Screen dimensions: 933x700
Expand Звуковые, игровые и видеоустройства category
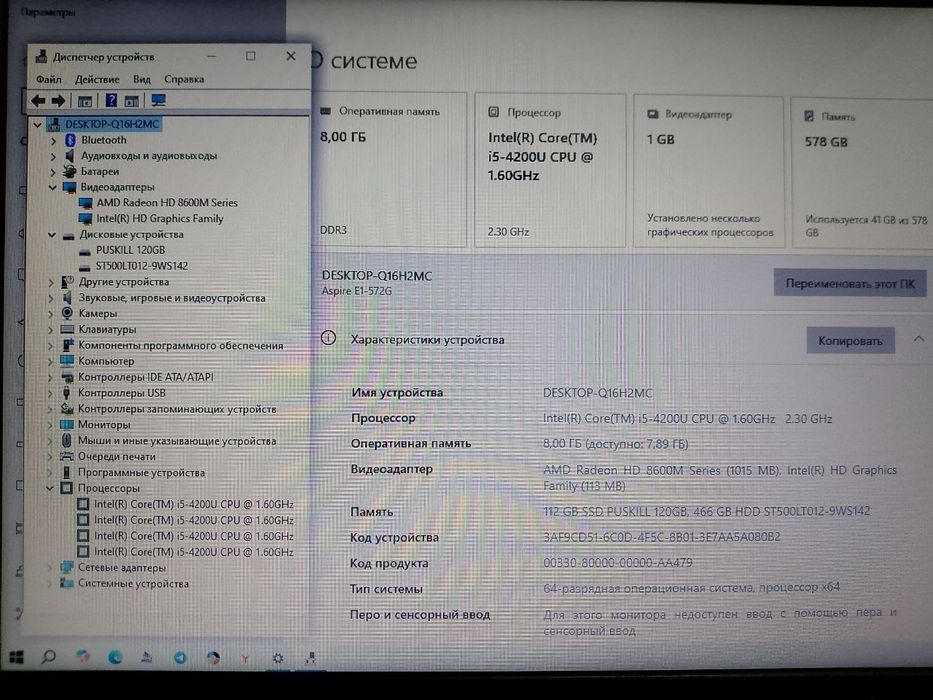(x=51, y=298)
